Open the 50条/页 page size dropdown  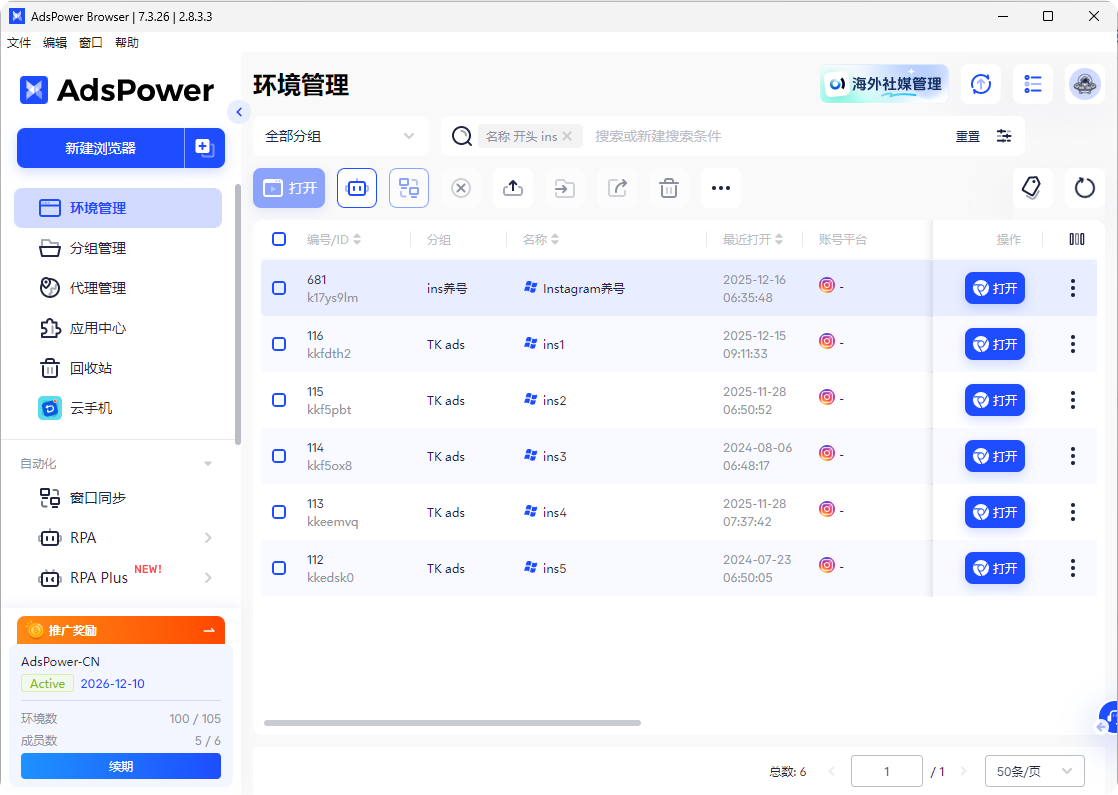pyautogui.click(x=1034, y=770)
